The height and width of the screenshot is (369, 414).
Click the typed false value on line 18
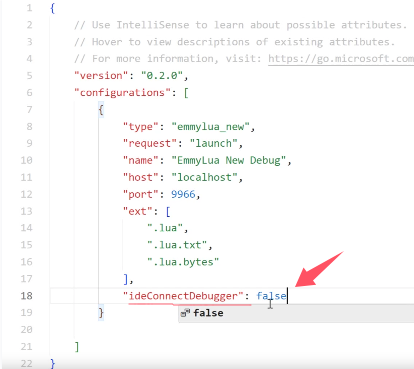click(271, 296)
